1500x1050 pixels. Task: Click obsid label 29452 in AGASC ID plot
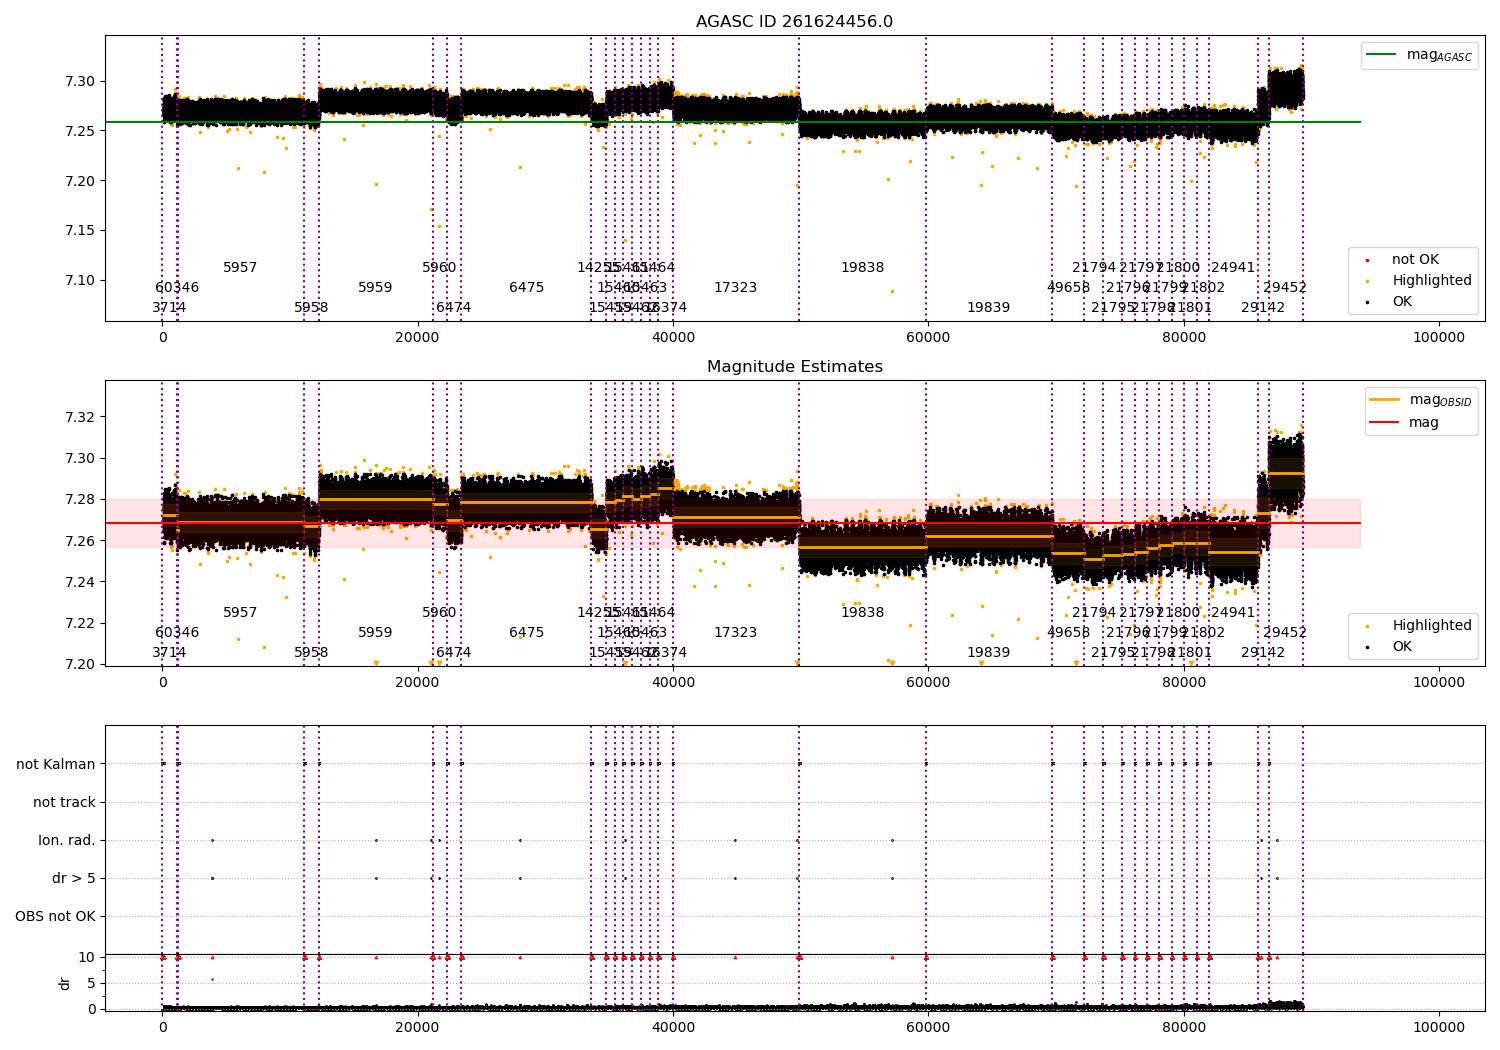click(1285, 288)
